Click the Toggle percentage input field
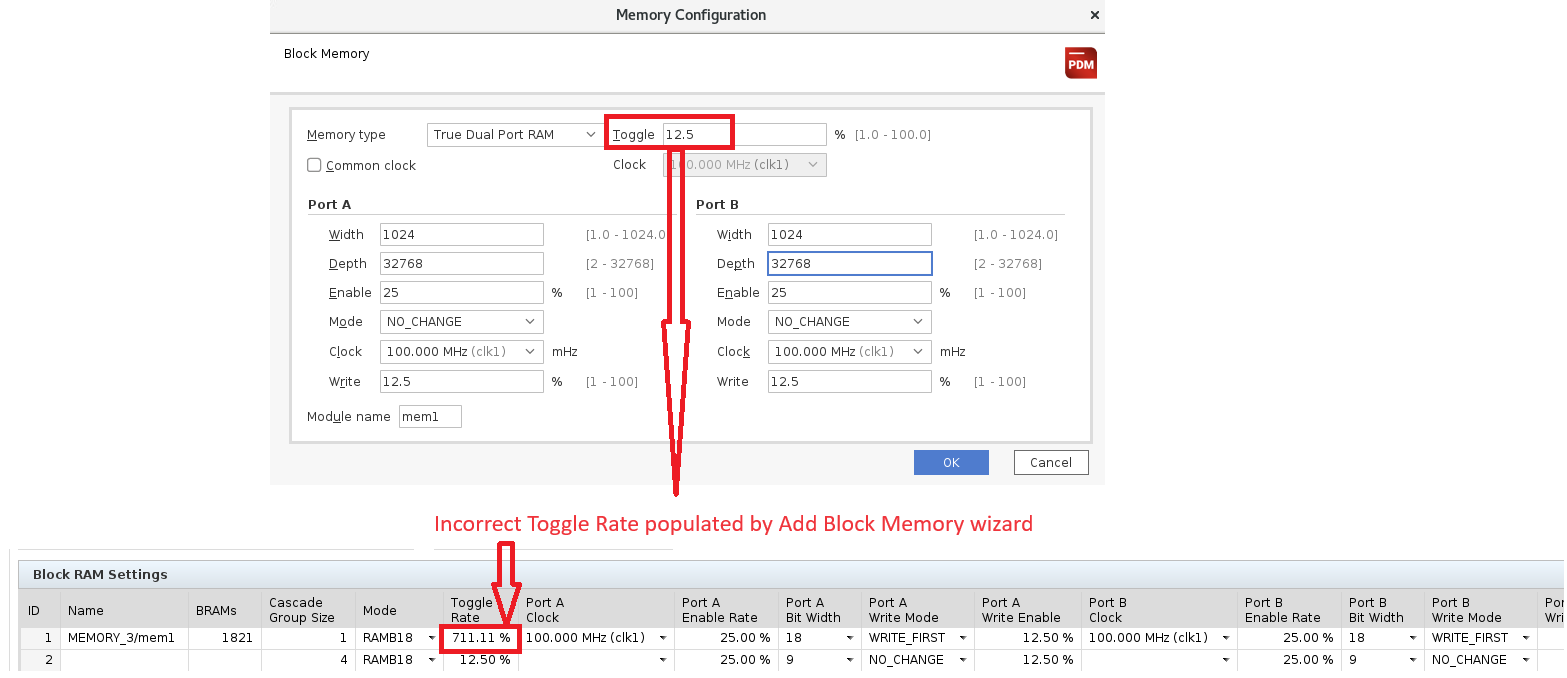The height and width of the screenshot is (678, 1567). point(744,134)
